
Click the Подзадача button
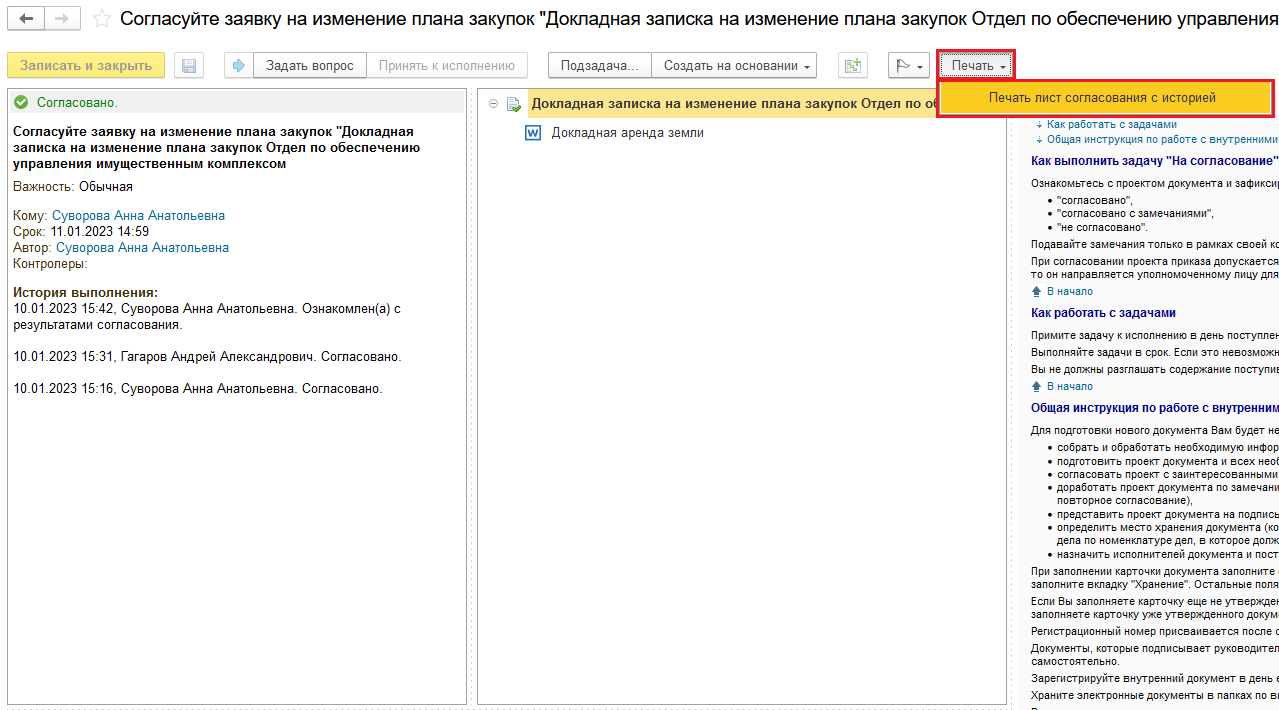[x=599, y=66]
